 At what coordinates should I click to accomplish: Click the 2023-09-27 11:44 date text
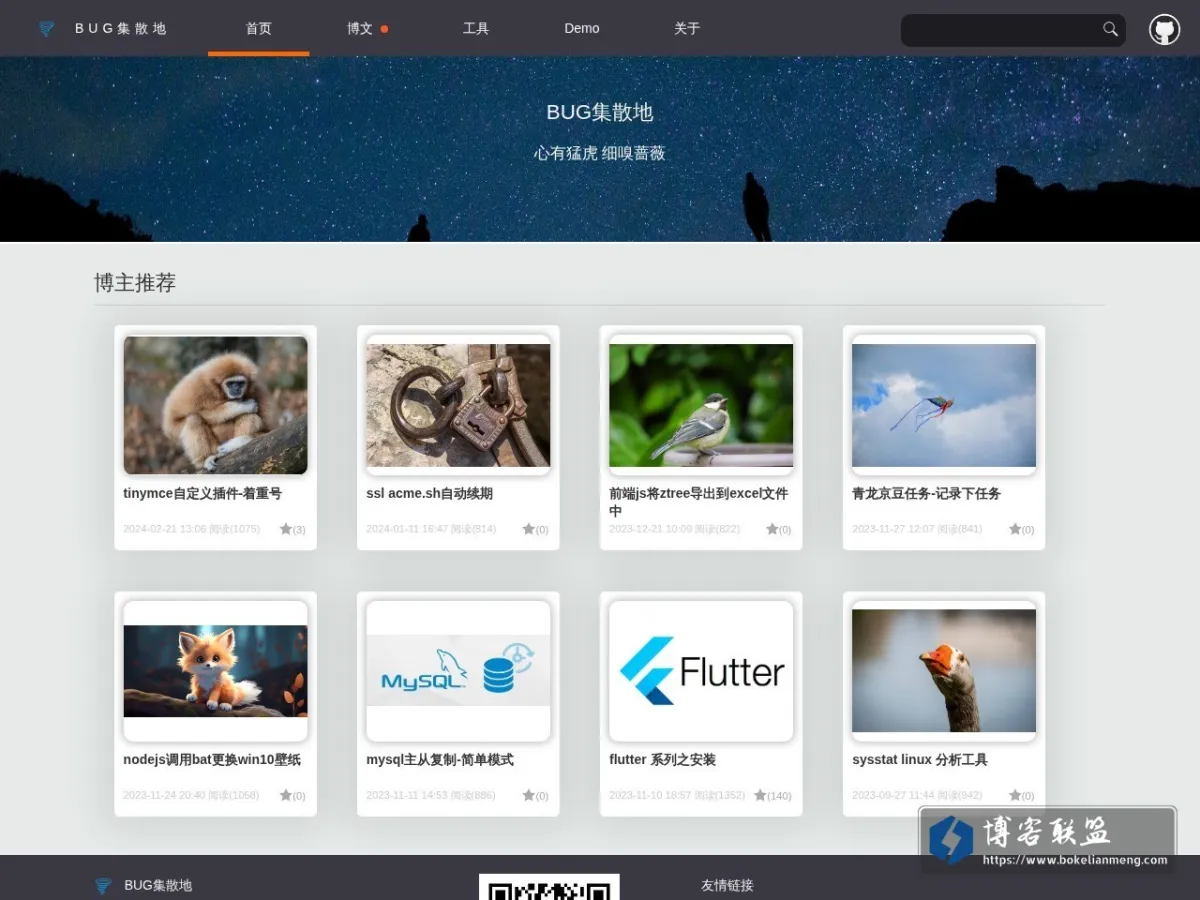(893, 795)
